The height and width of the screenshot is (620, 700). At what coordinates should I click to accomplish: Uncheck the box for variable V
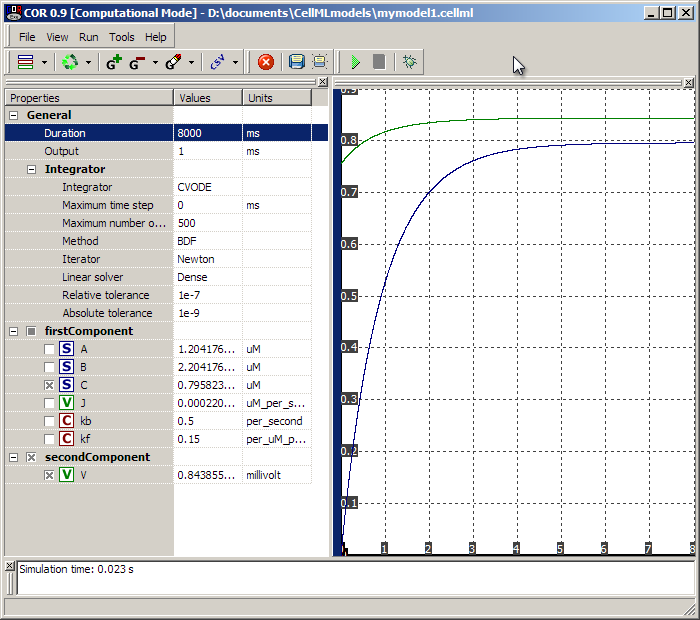49,475
